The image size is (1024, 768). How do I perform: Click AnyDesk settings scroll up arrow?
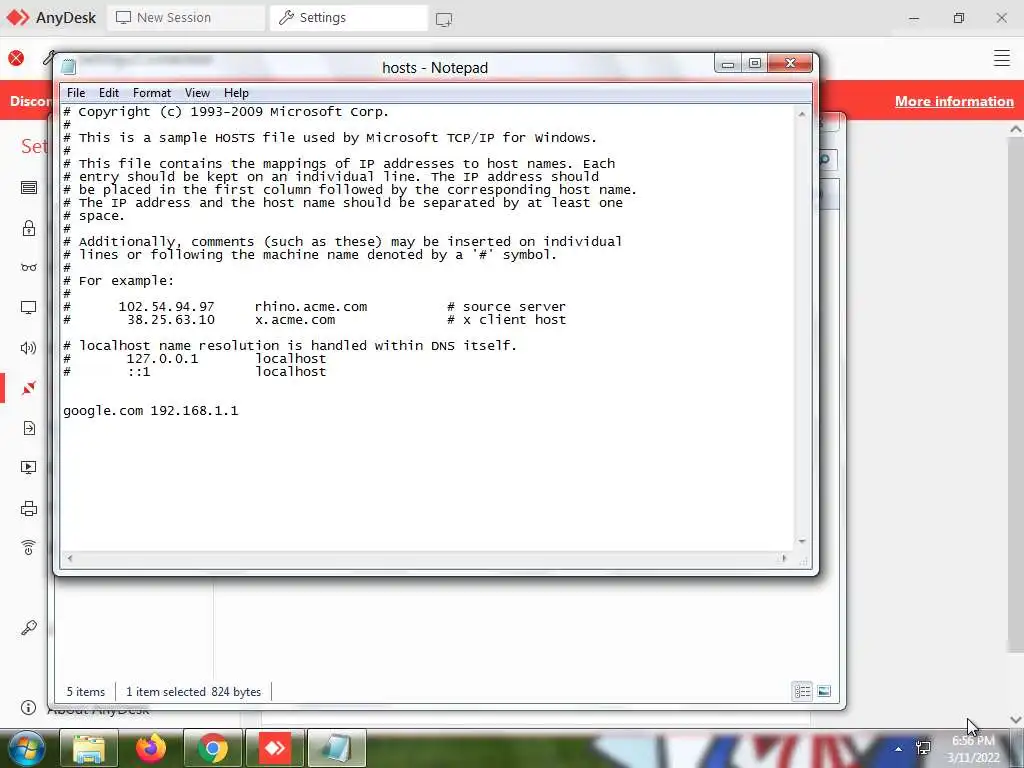pos(1016,129)
